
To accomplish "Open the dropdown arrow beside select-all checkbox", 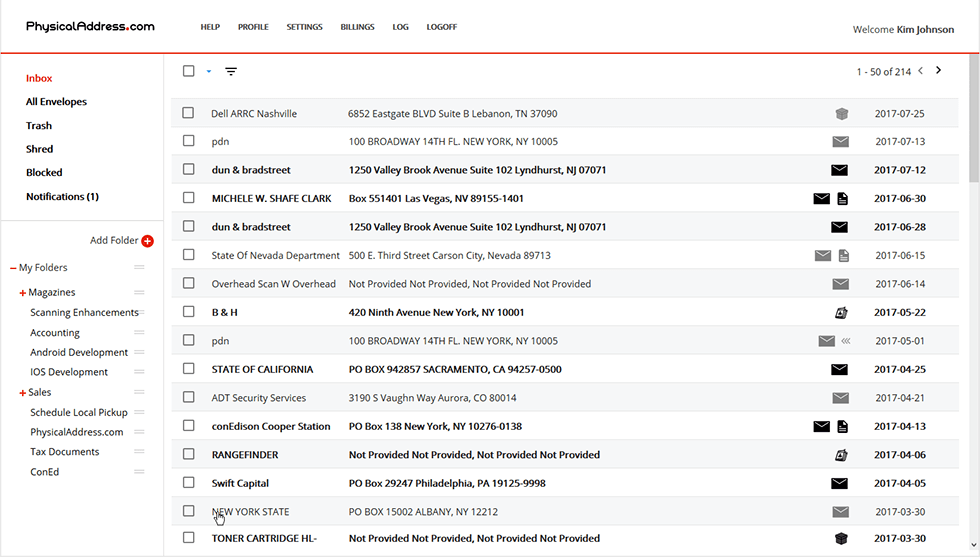I will [209, 71].
